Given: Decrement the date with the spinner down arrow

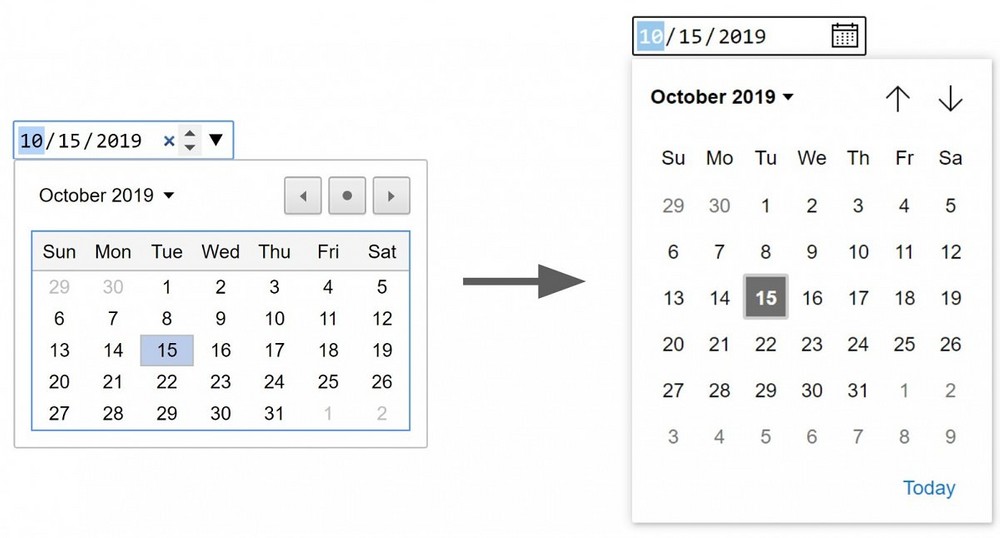Looking at the screenshot, I should point(190,148).
